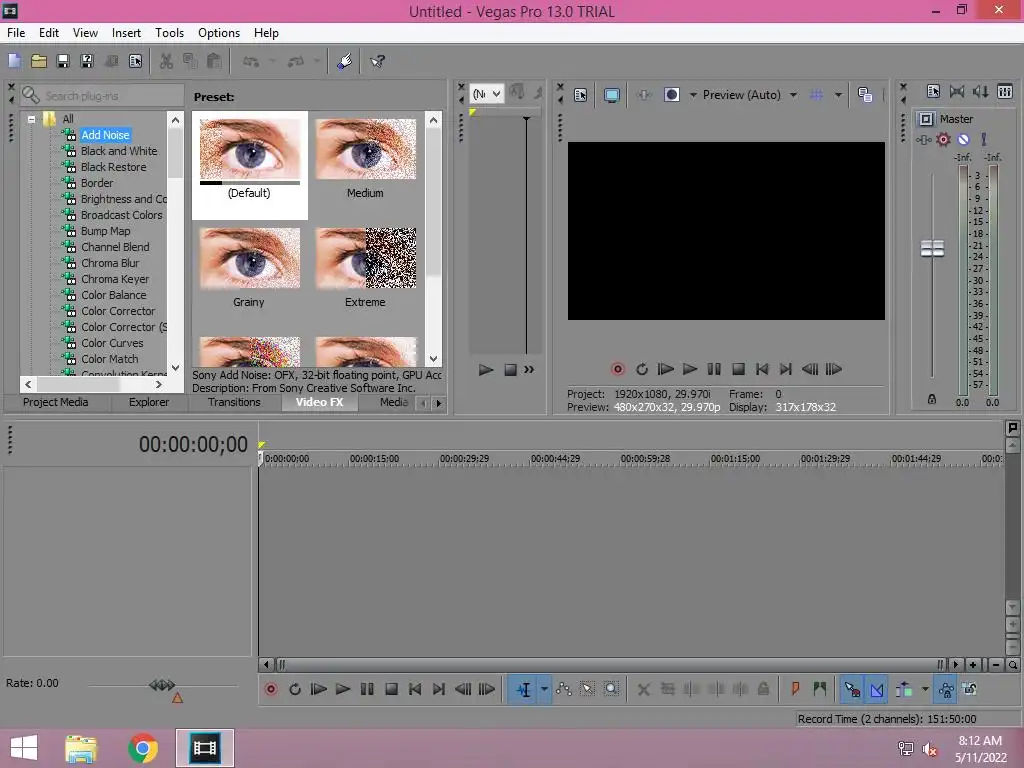Screen dimensions: 1024x768
Task: Switch to the Transitions tab
Action: [x=234, y=402]
